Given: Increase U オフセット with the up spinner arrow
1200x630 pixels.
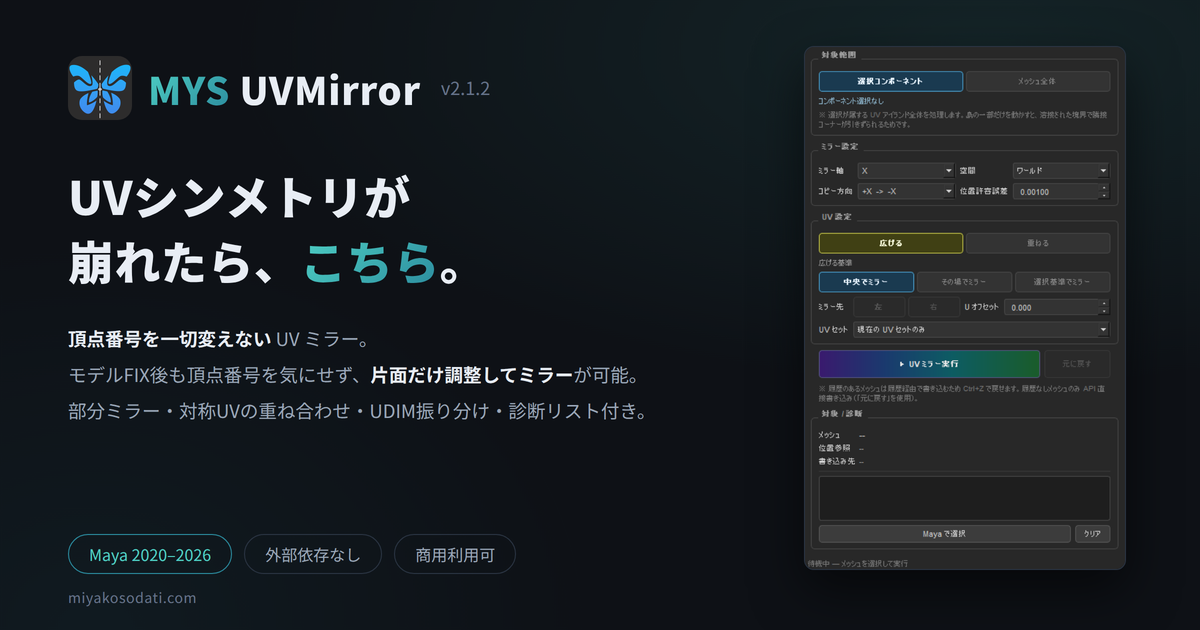Looking at the screenshot, I should point(1105,303).
